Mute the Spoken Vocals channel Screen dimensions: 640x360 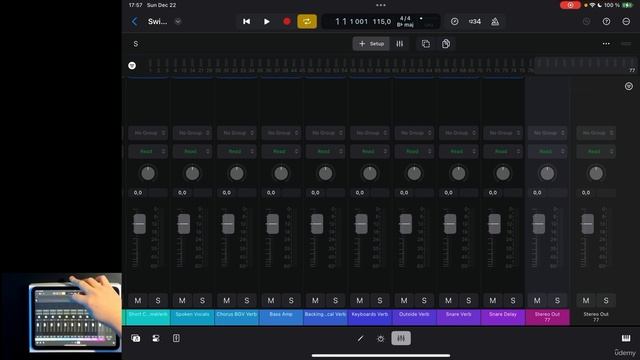pyautogui.click(x=182, y=301)
